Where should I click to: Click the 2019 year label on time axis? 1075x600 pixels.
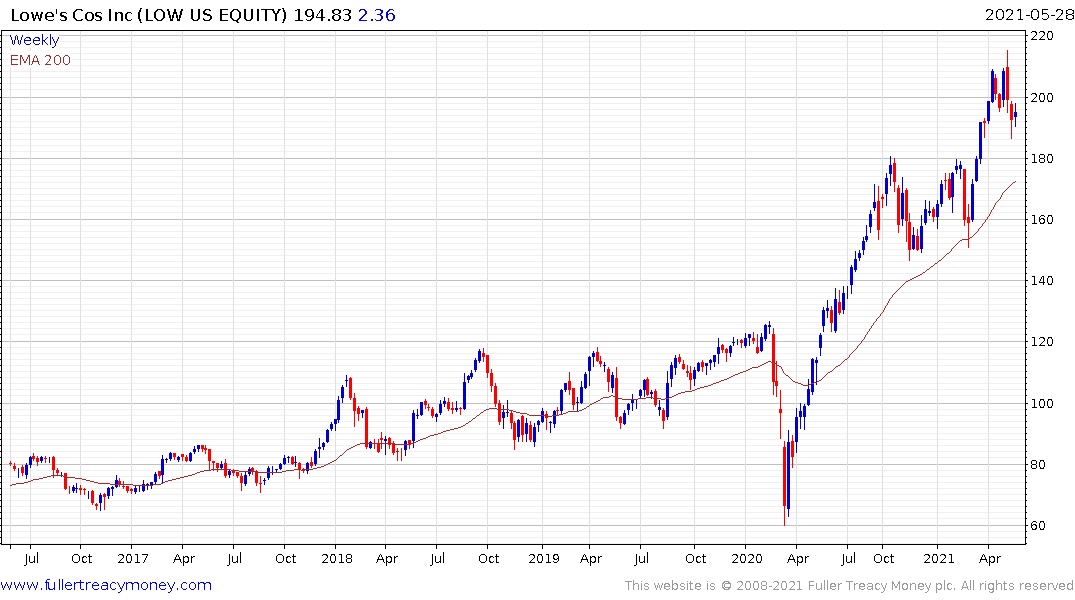pyautogui.click(x=544, y=559)
